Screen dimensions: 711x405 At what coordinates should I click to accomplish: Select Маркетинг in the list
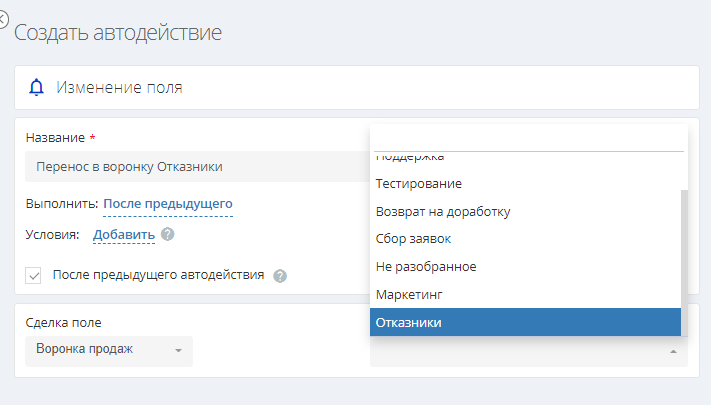click(409, 295)
